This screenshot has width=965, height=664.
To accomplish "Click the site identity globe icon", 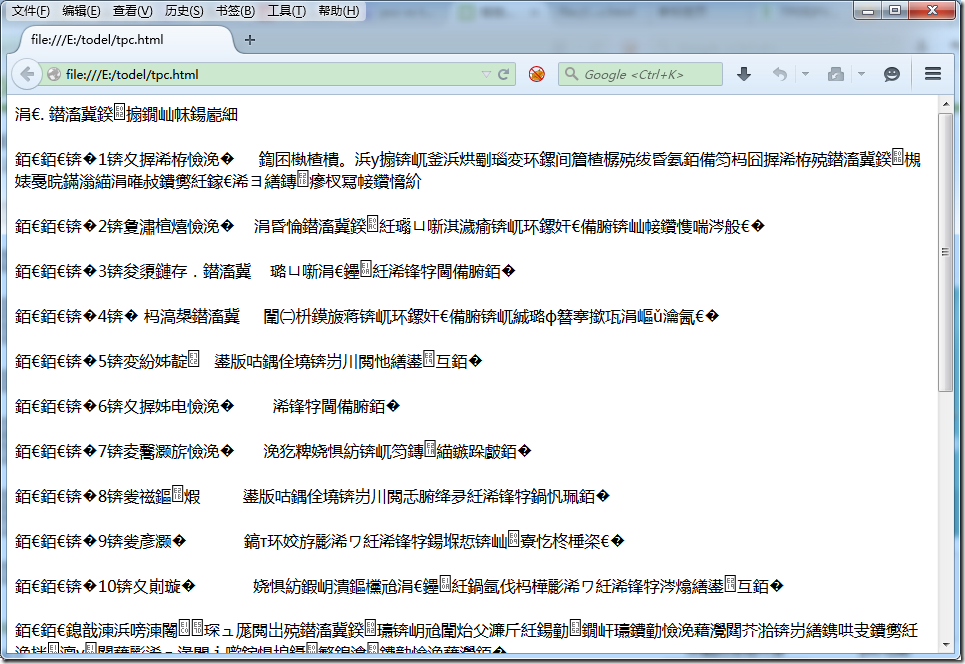I will (x=54, y=74).
